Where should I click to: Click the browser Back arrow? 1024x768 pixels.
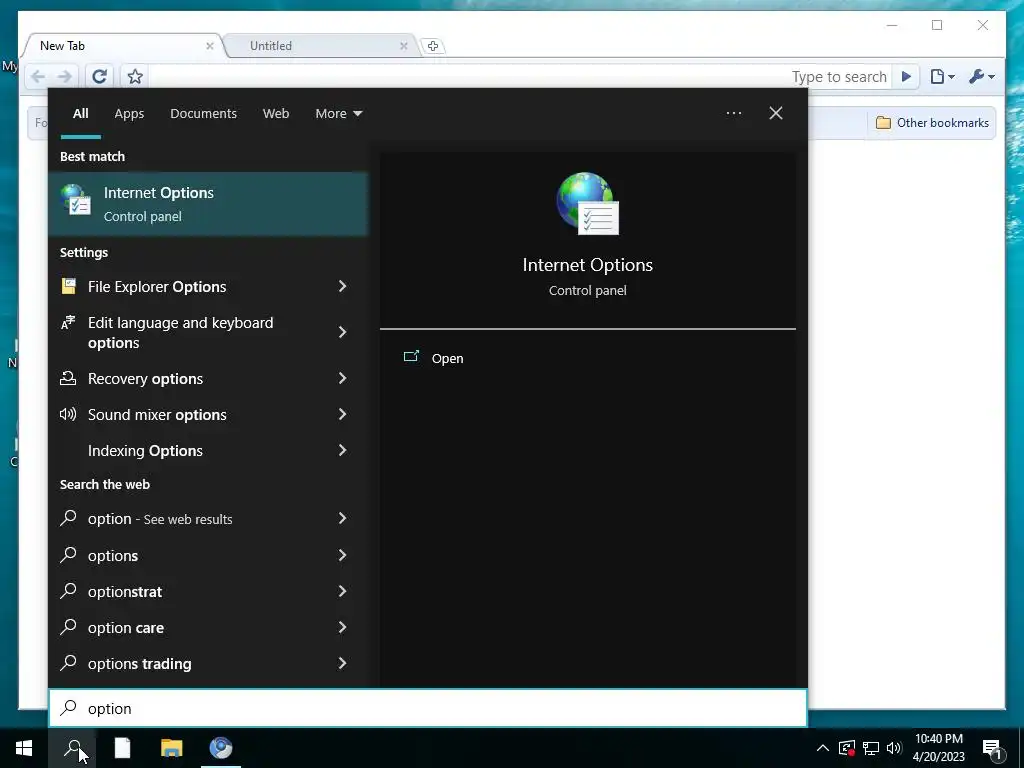pos(38,76)
